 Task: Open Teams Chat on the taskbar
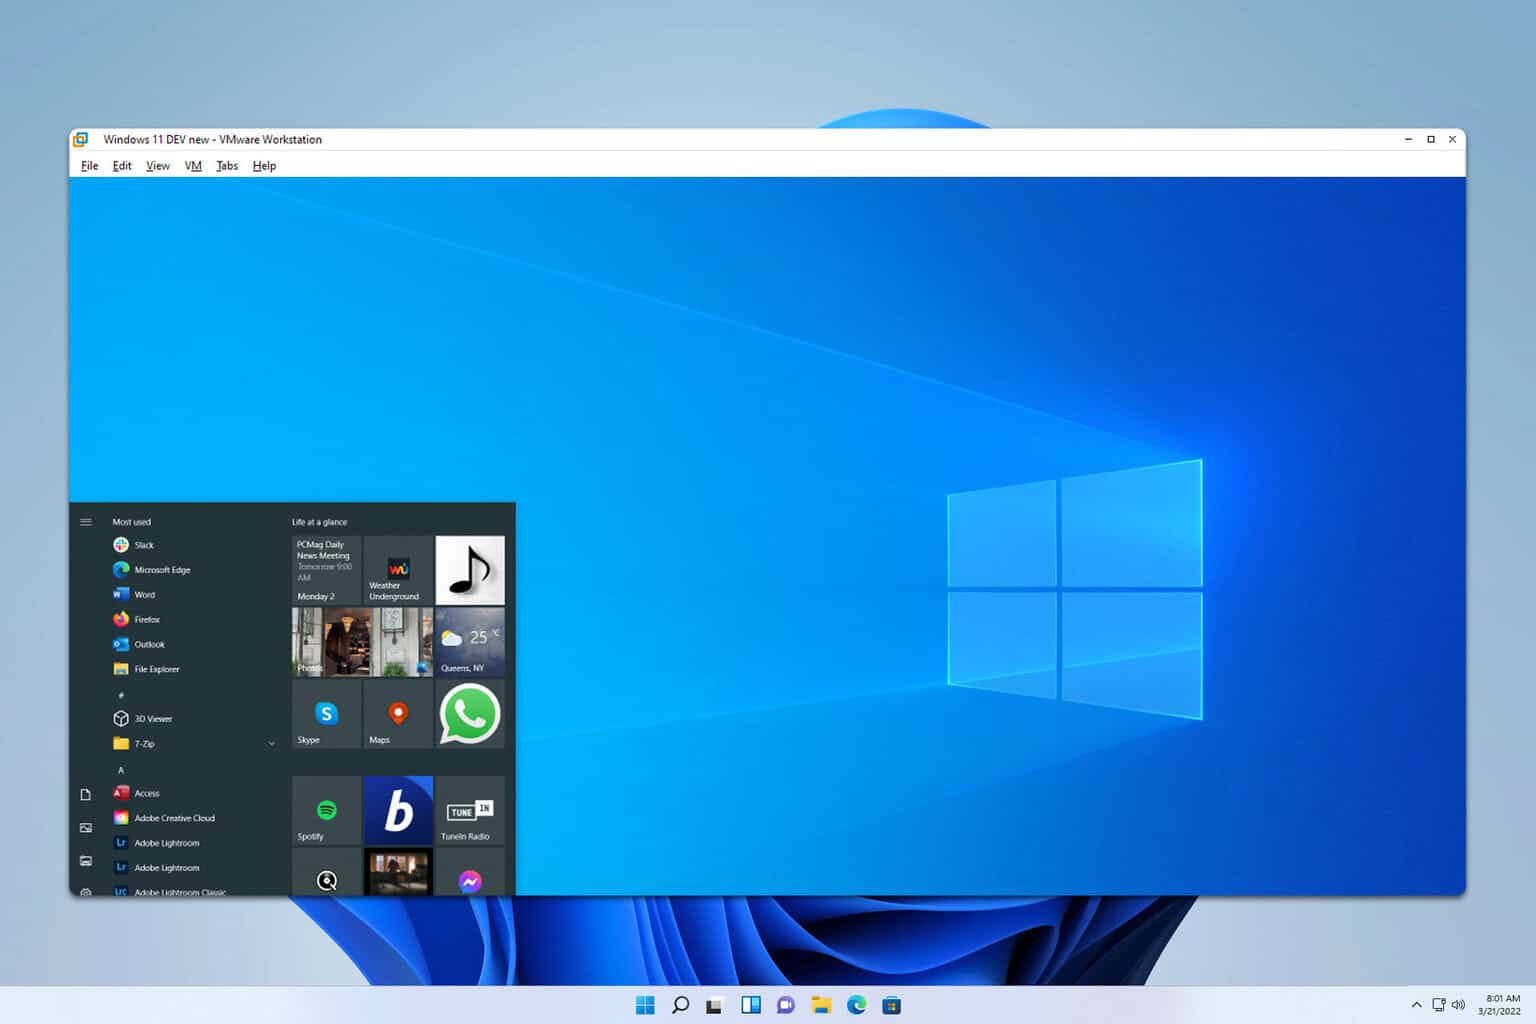click(x=786, y=1005)
